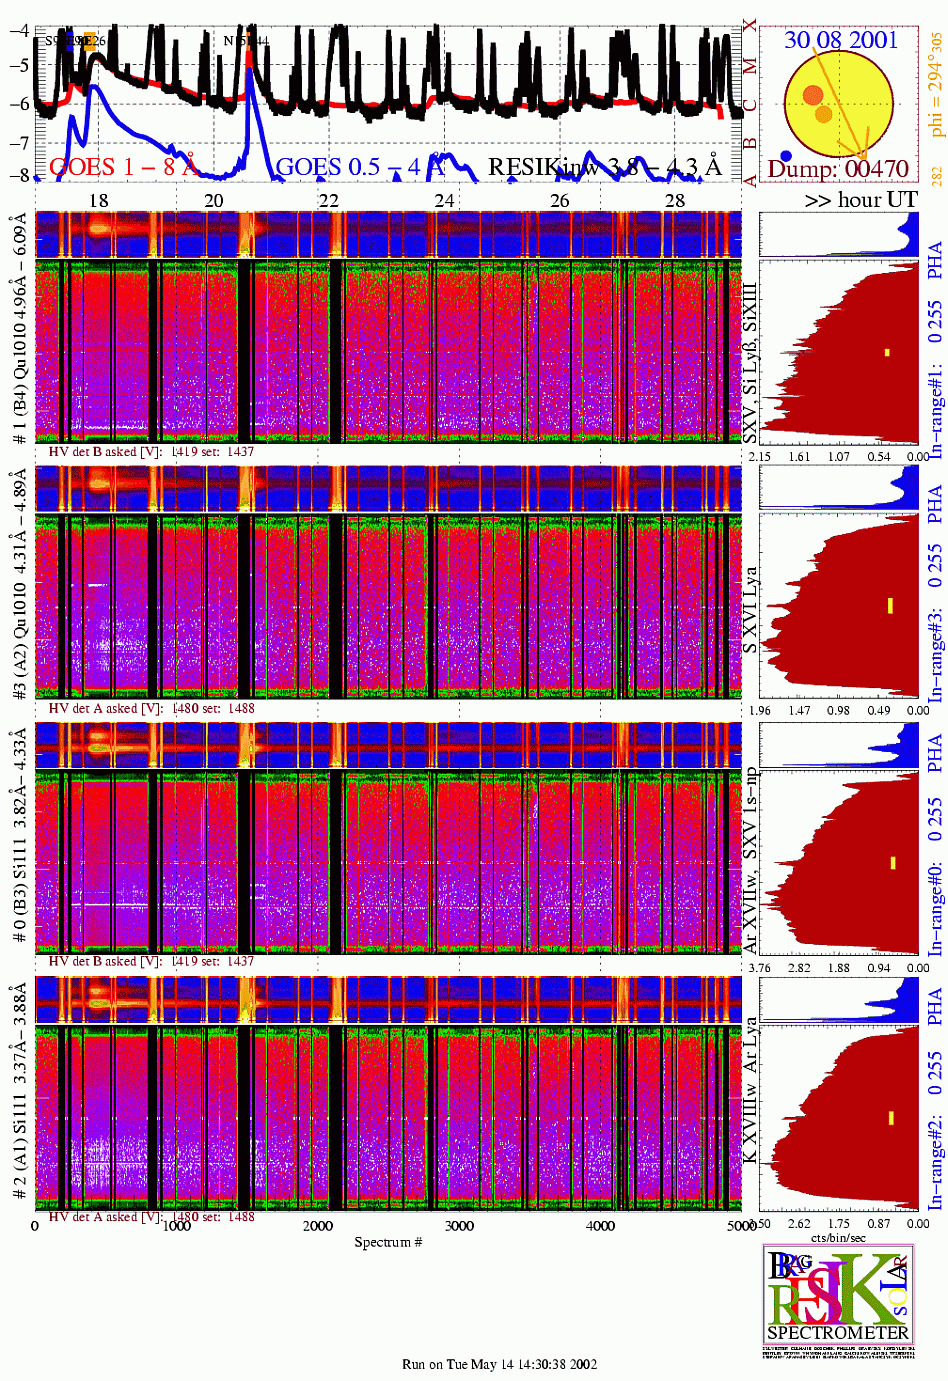Click the 'cts/bin/sec' axis label
This screenshot has height=1381, width=948.
pos(838,1237)
